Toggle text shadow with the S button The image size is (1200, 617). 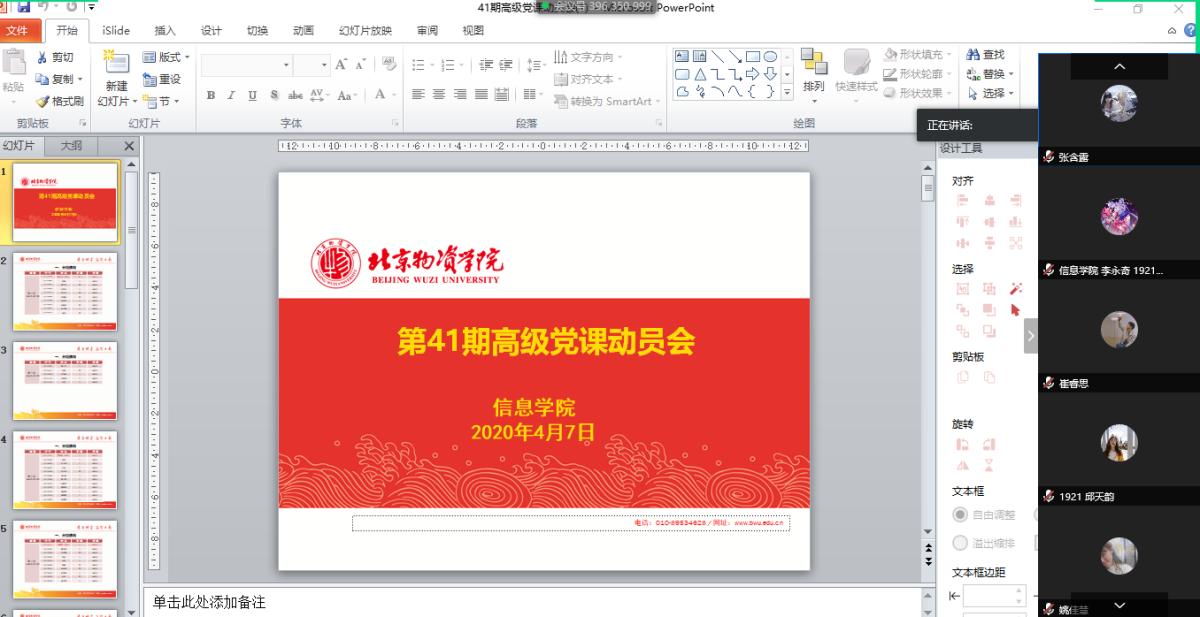pos(273,95)
